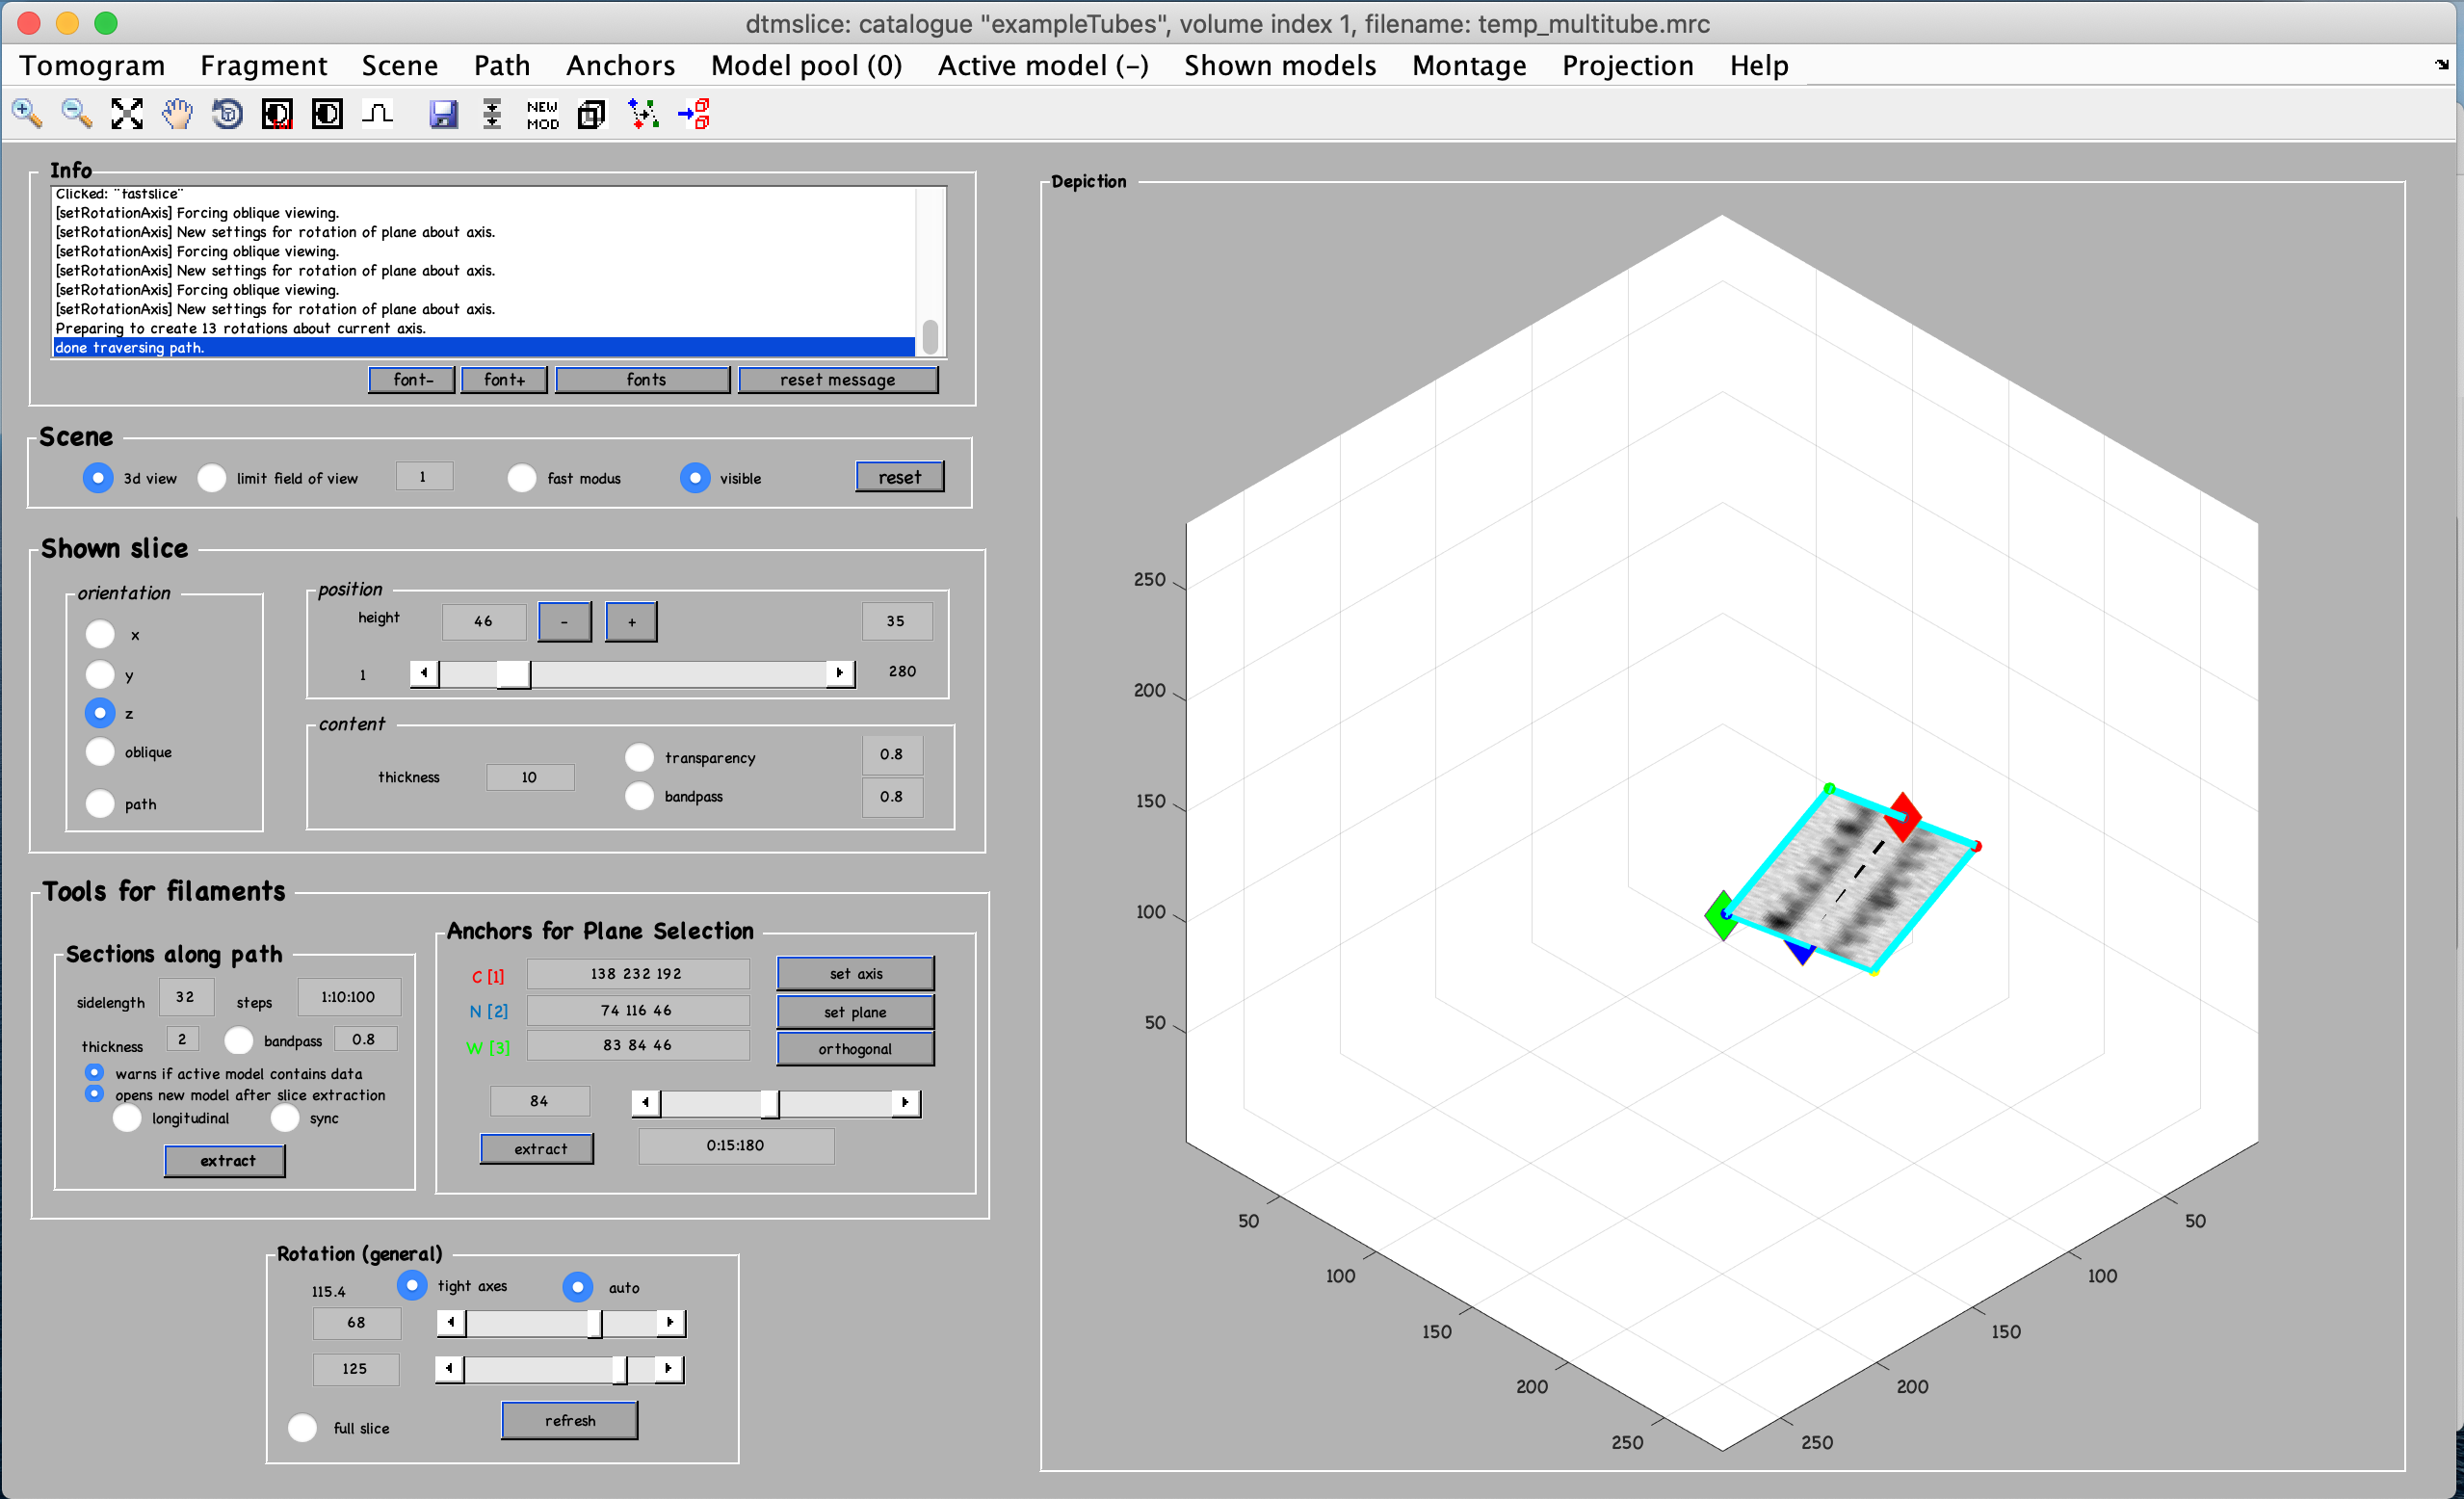This screenshot has height=1499, width=2464.
Task: Select x orientation radio button
Action: click(100, 634)
